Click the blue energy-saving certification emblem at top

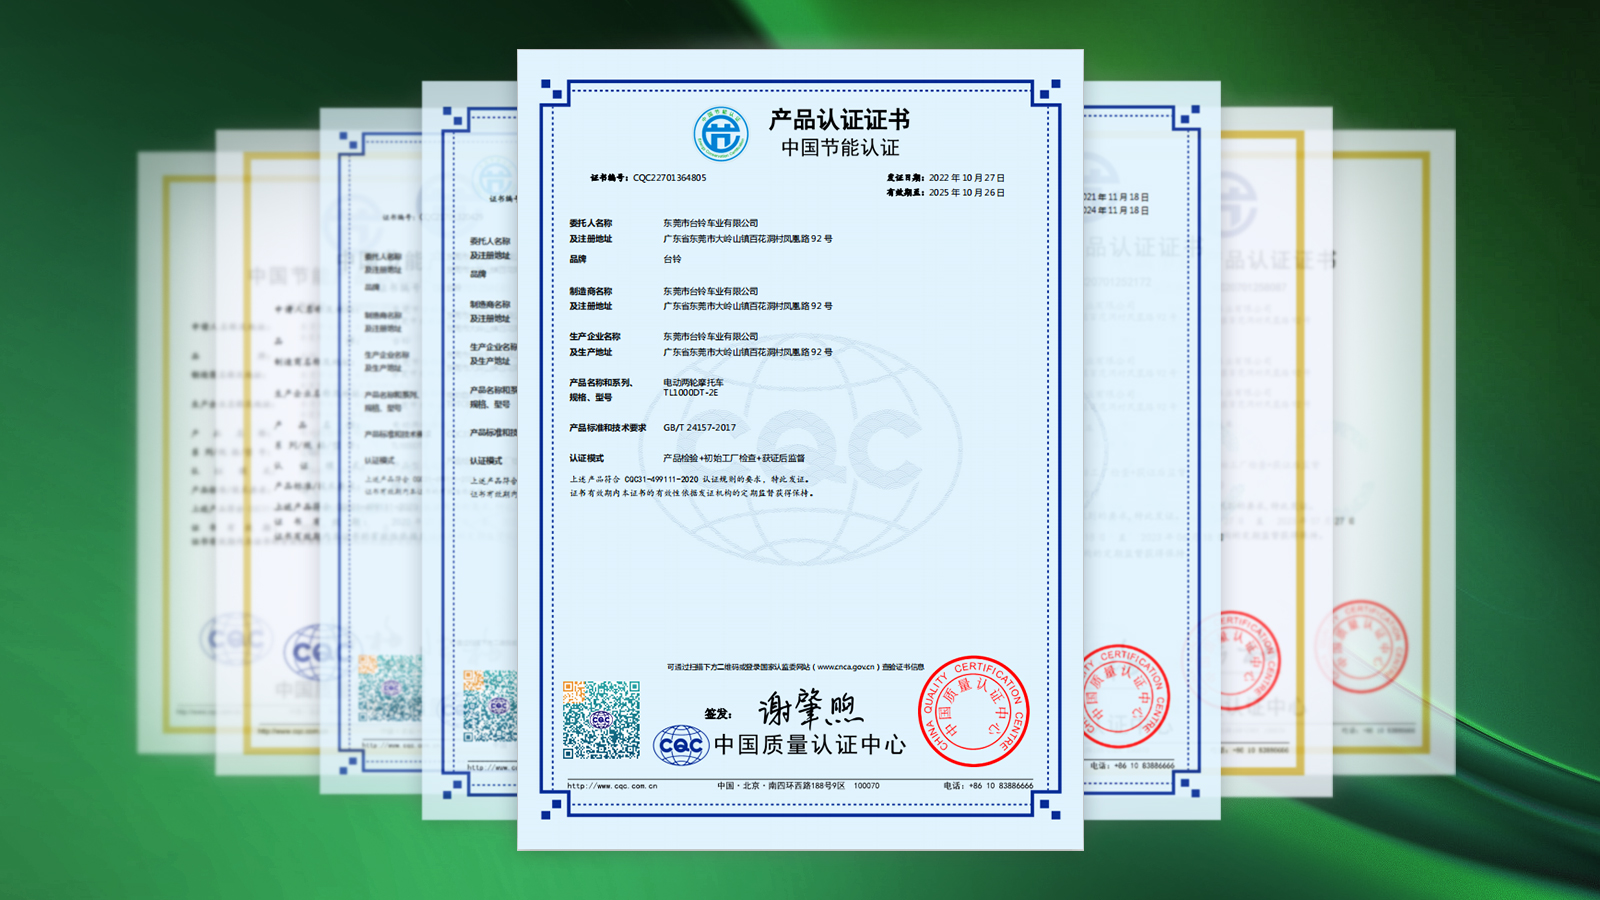(x=721, y=134)
